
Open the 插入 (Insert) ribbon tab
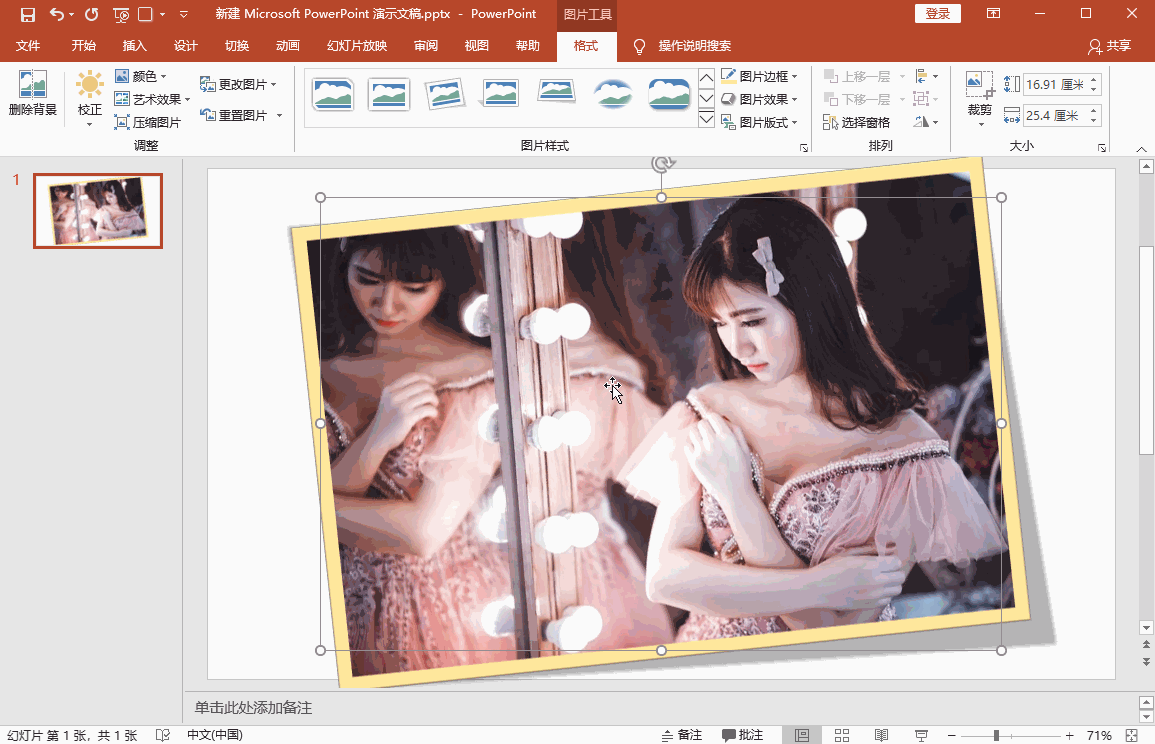click(x=134, y=46)
